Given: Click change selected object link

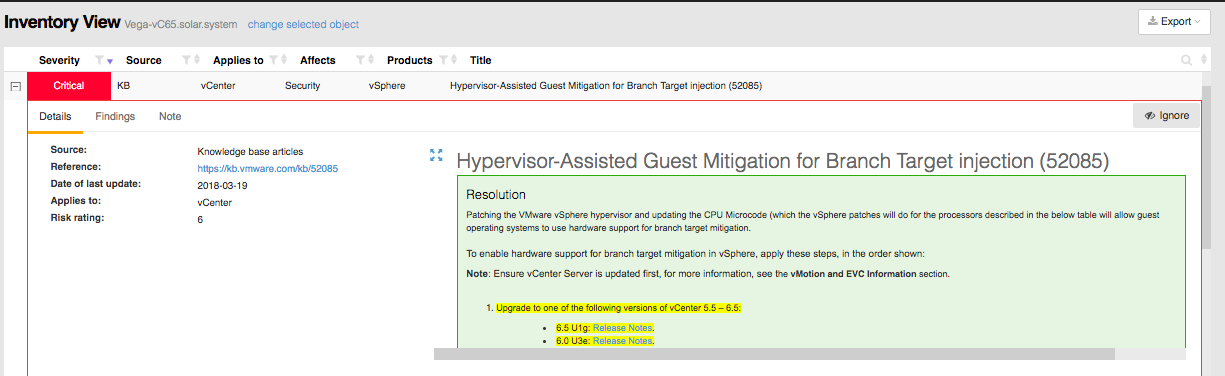Looking at the screenshot, I should 303,24.
